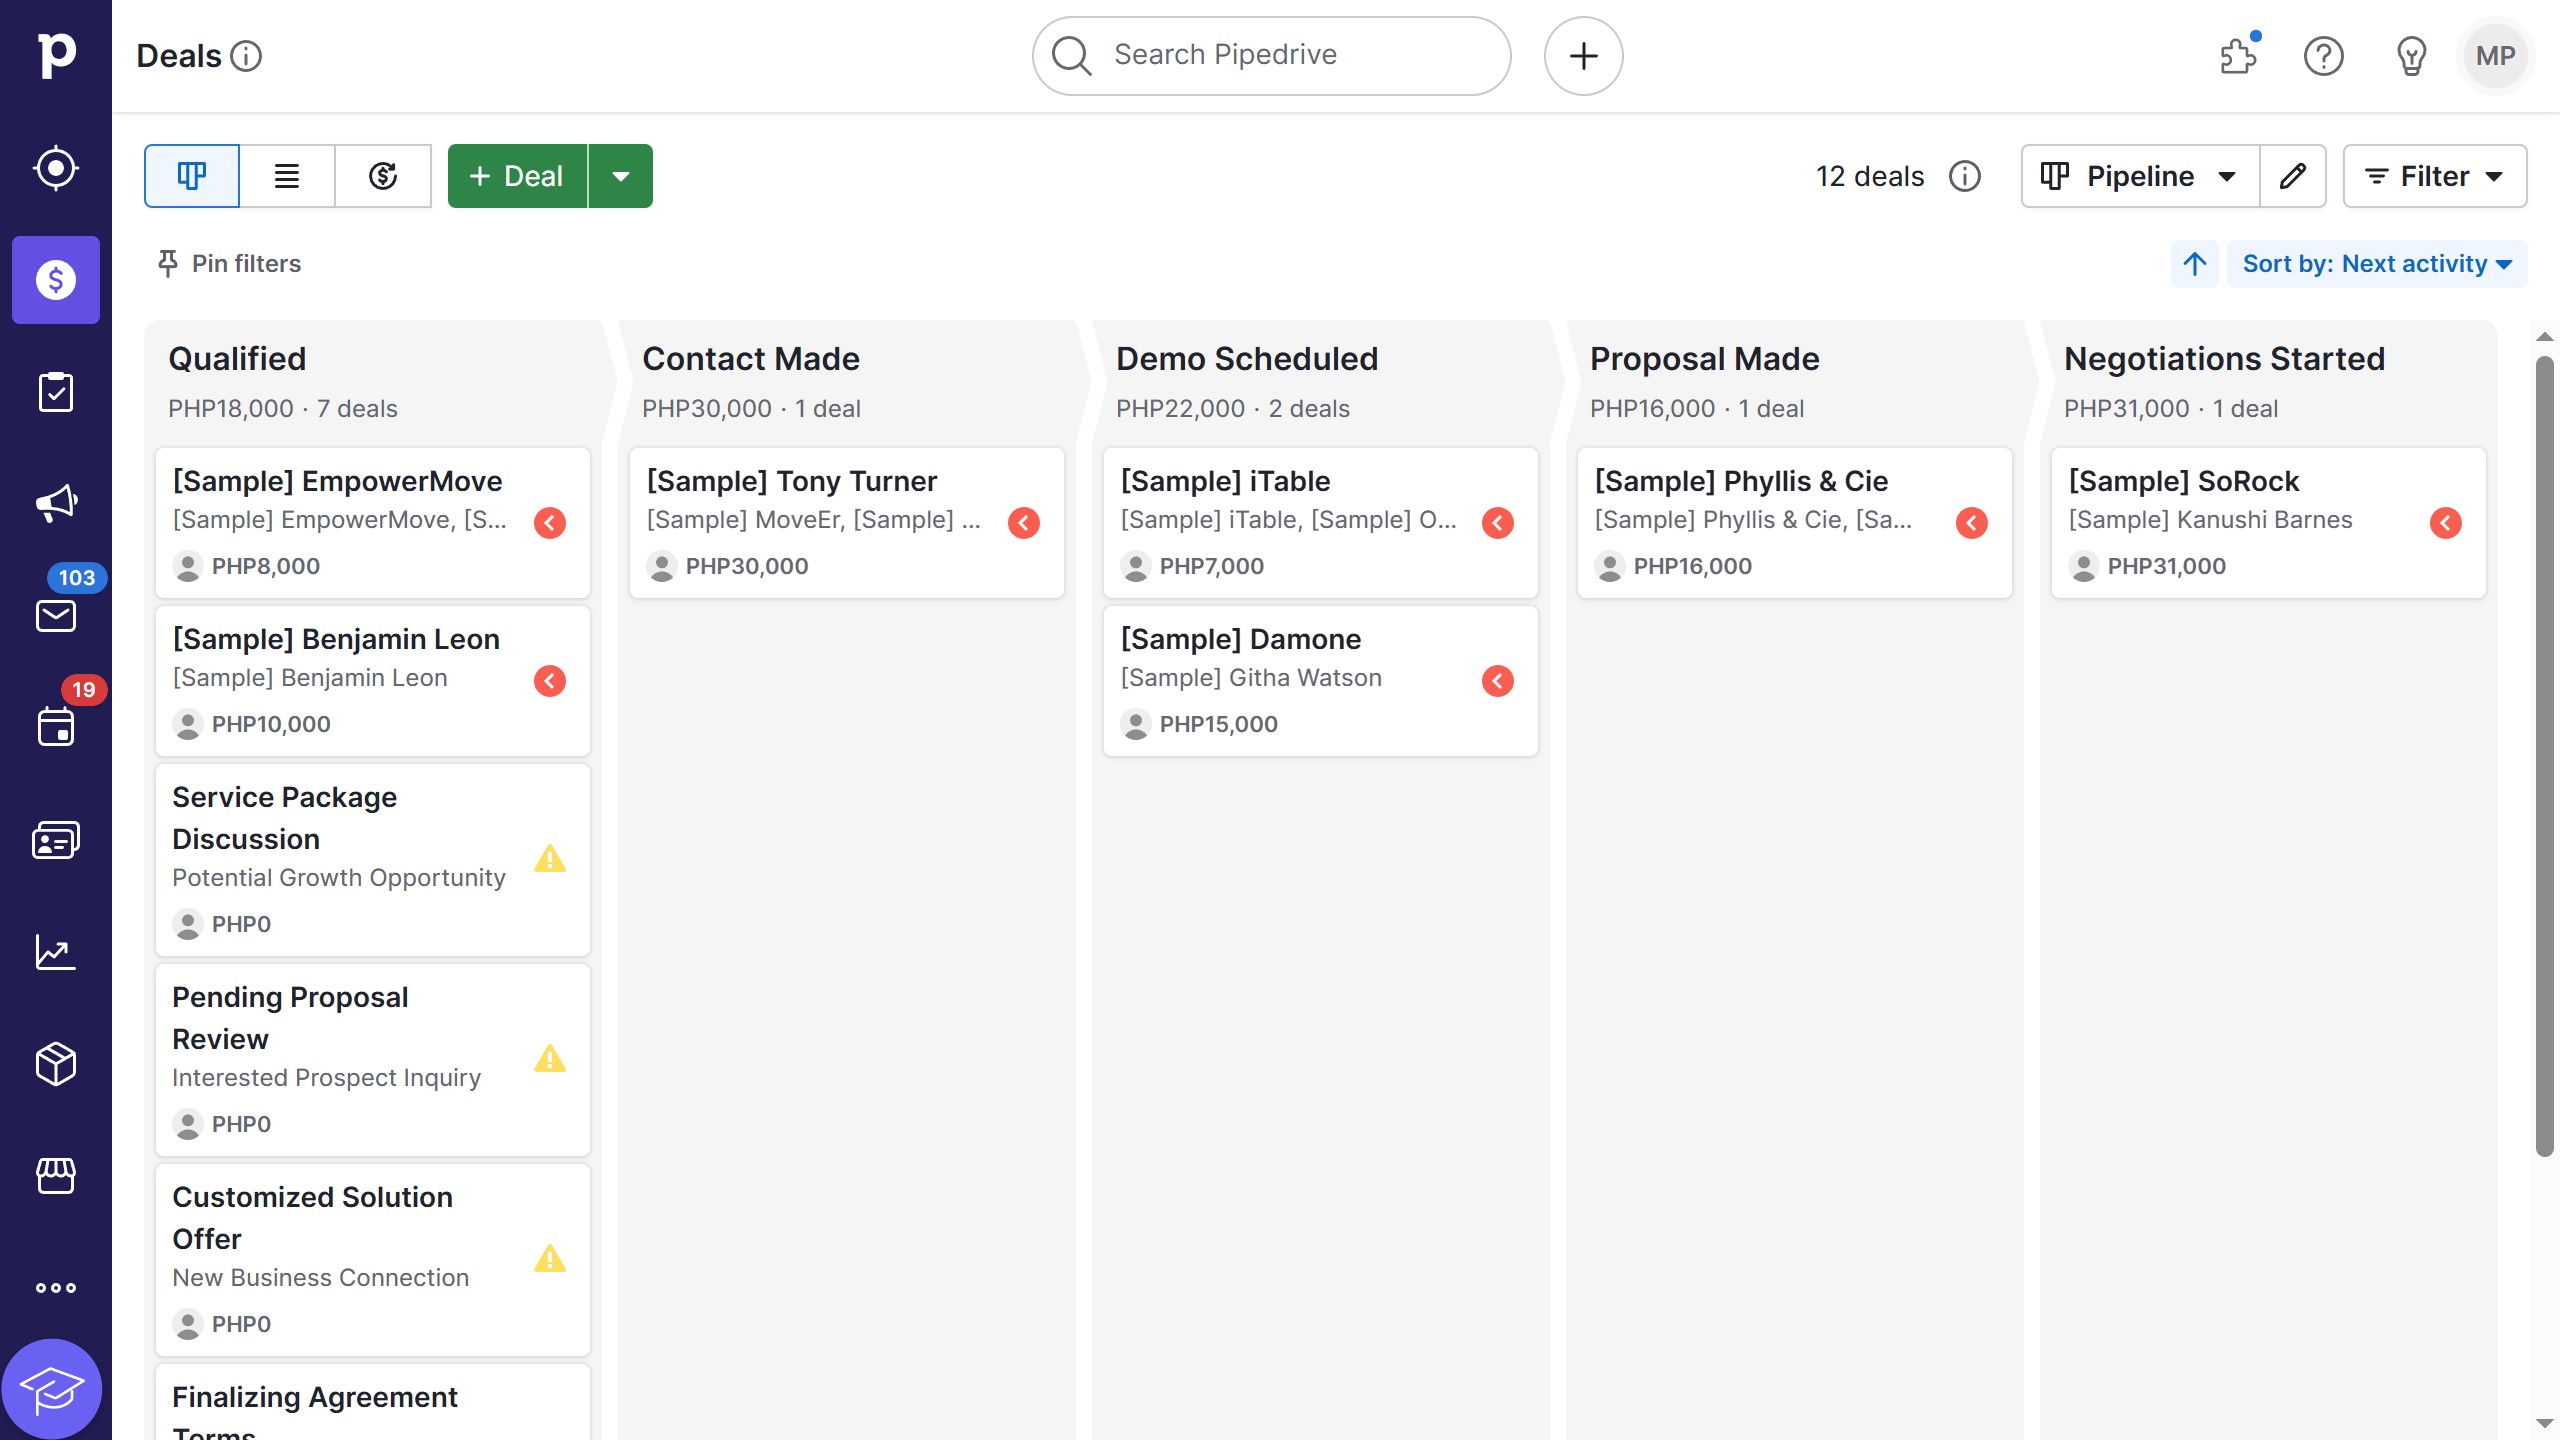
Task: Open the Products box icon
Action: pos(55,1063)
